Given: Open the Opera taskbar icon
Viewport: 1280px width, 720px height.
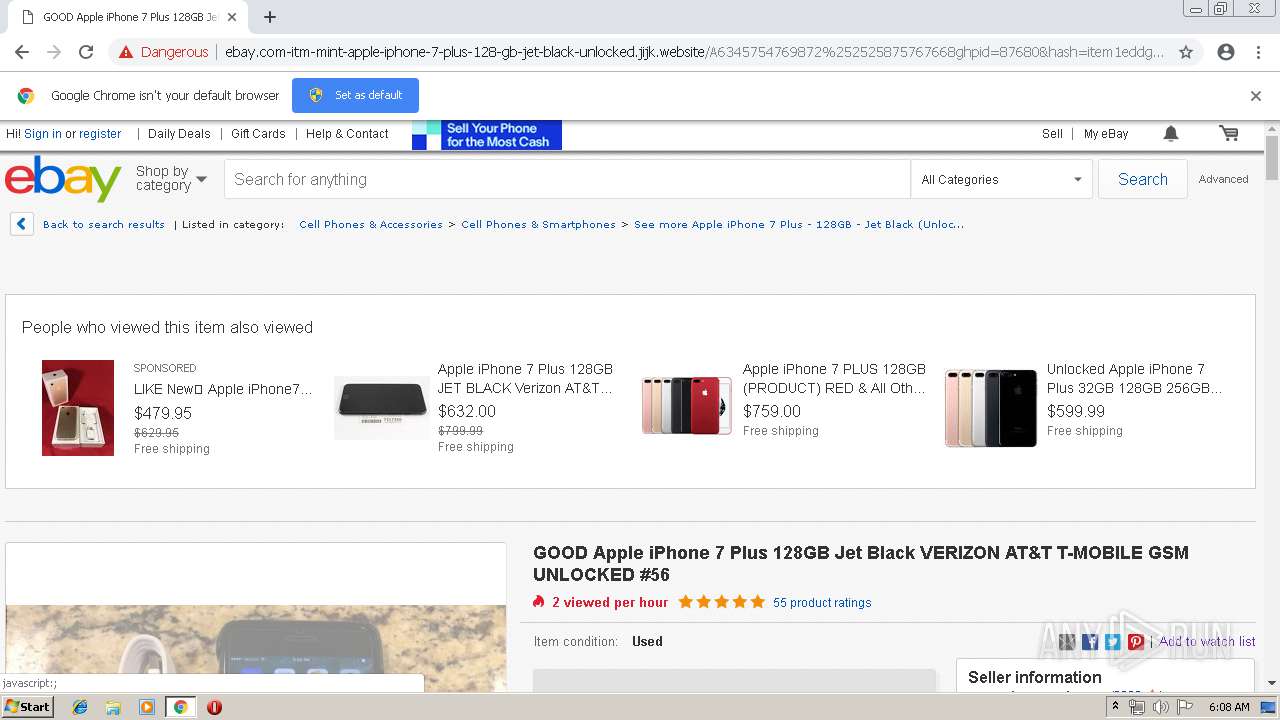Looking at the screenshot, I should click(x=214, y=707).
